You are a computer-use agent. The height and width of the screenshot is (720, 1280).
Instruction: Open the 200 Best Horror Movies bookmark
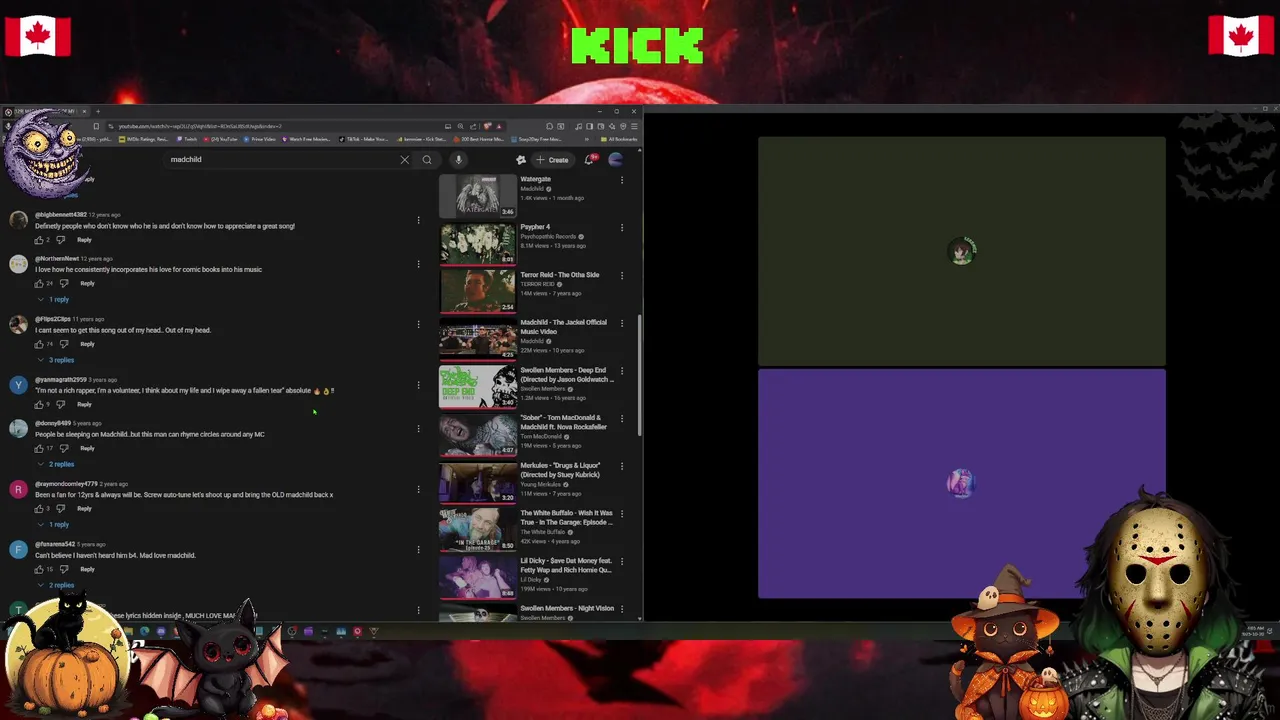click(x=478, y=139)
